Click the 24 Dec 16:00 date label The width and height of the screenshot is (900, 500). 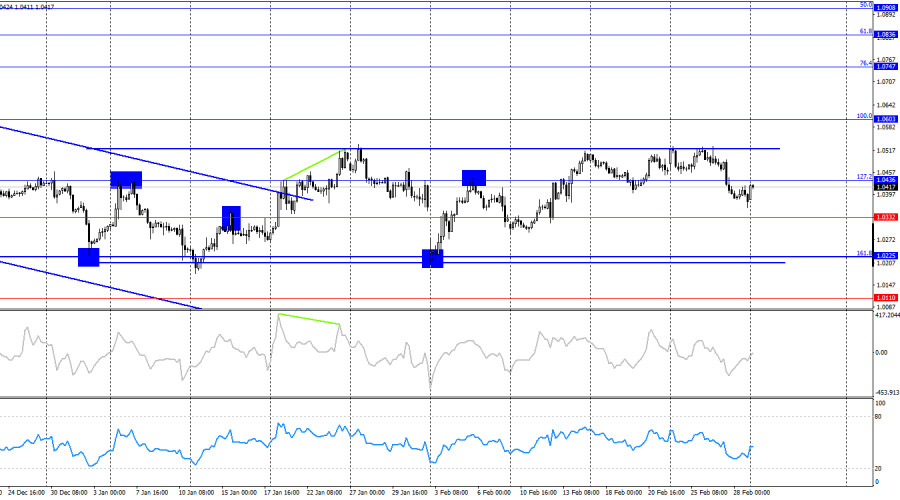27,493
